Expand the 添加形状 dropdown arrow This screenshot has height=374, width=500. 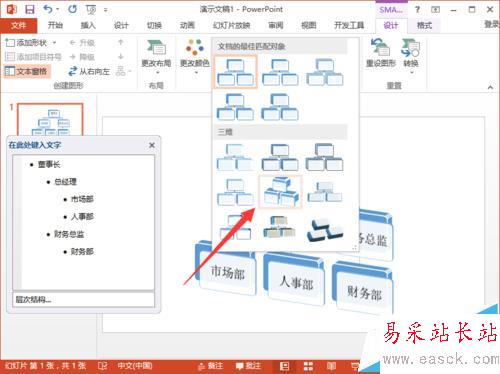point(54,43)
